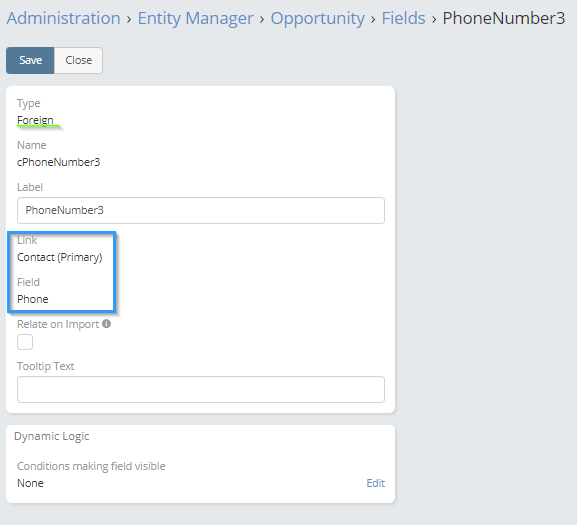Click the Label input containing PhoneNumber3
Viewport: 577px width, 525px height.
[x=201, y=210]
